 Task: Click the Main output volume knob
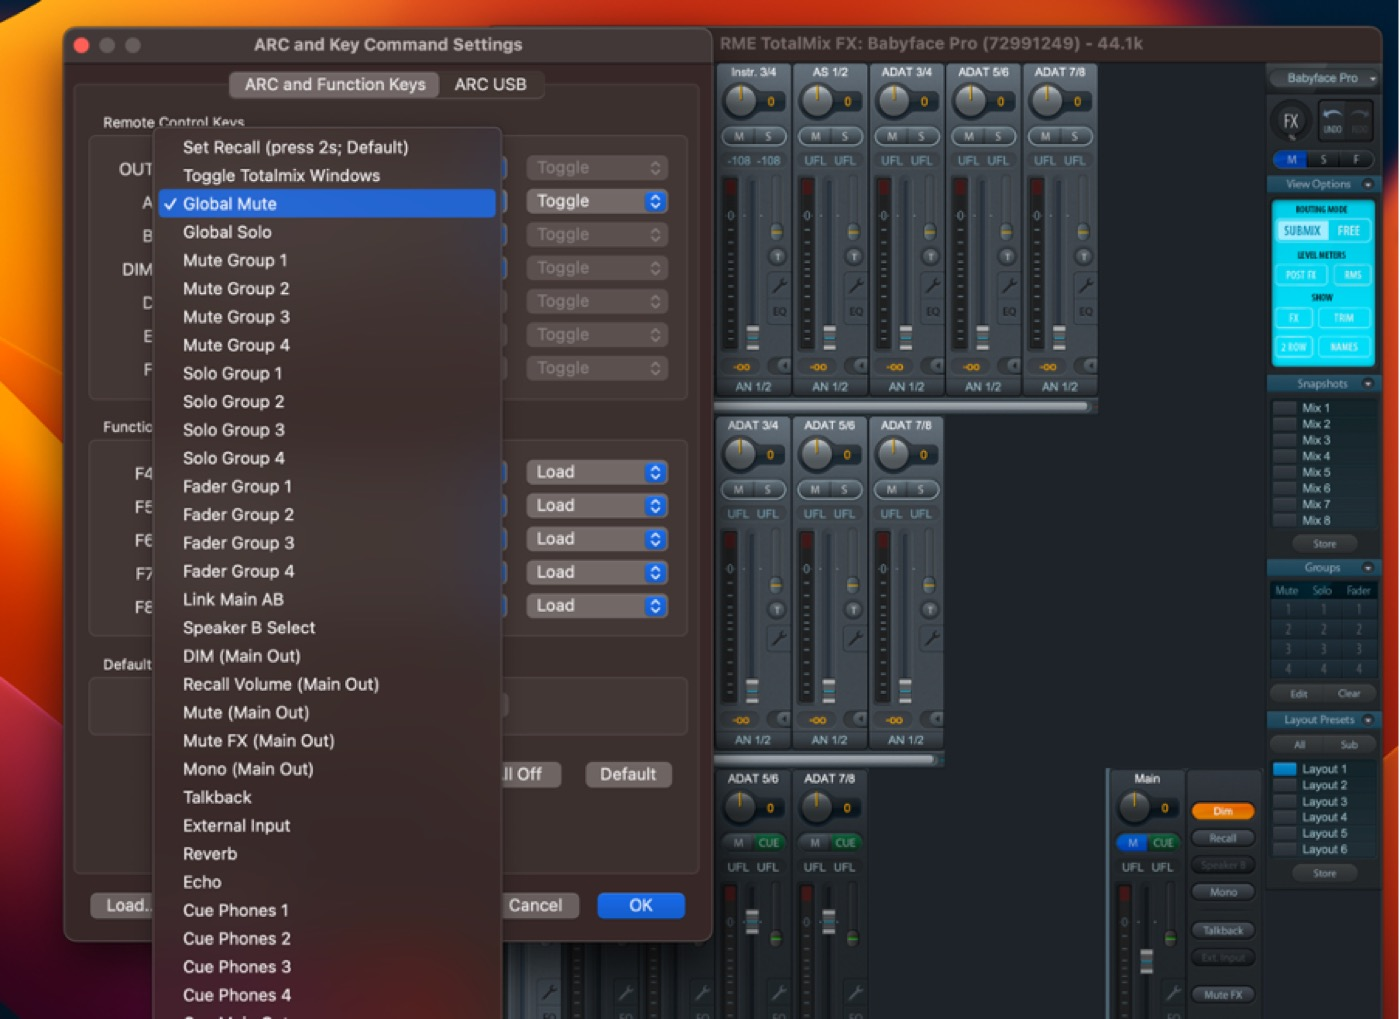click(1134, 806)
